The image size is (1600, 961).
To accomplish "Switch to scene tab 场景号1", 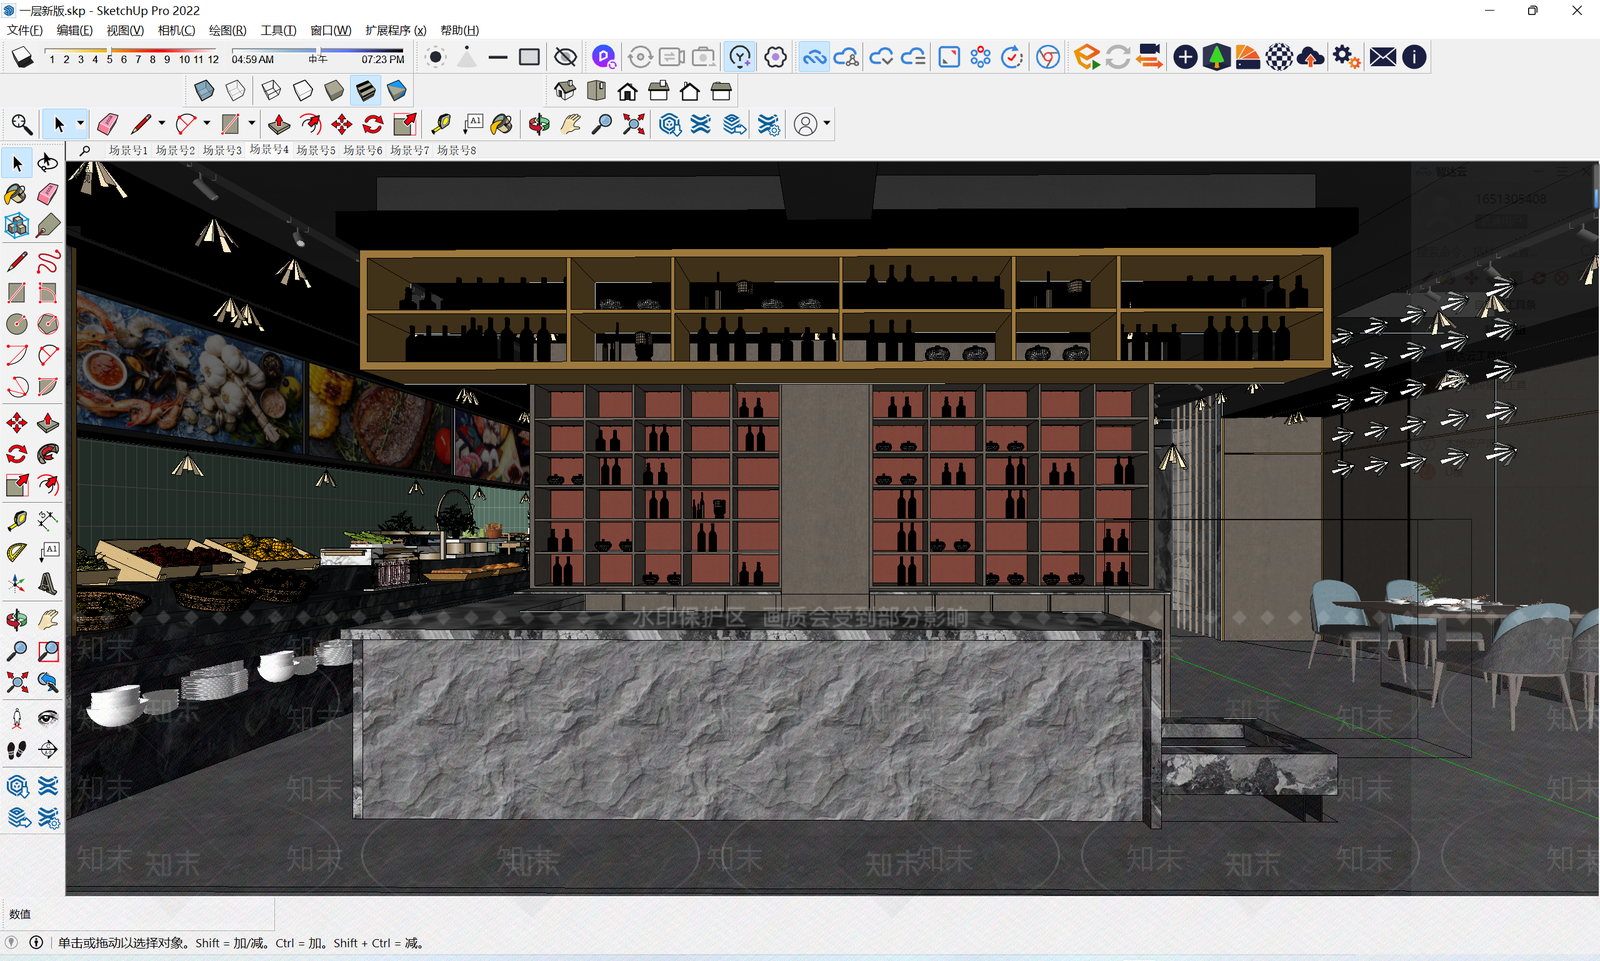I will (128, 151).
